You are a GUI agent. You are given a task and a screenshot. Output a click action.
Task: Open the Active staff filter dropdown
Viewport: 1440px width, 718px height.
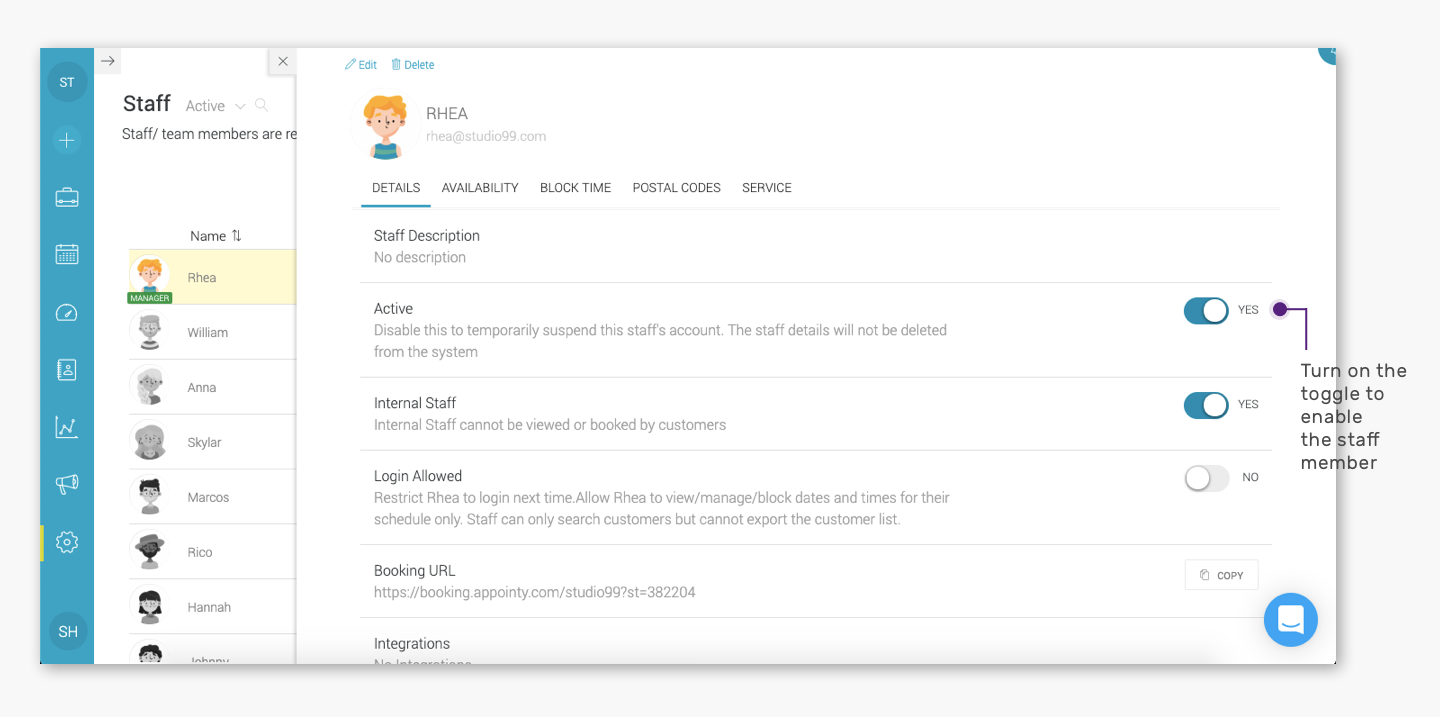coord(215,106)
